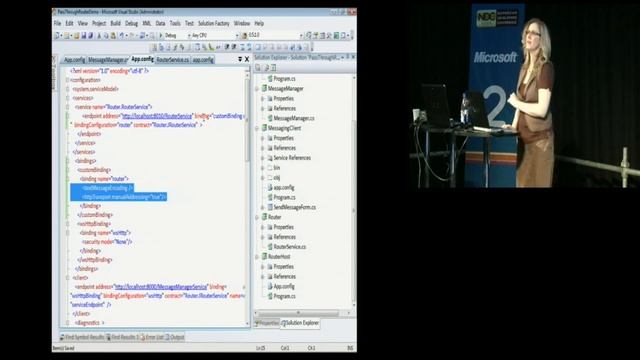Click the Undo toolbar icon
The width and height of the screenshot is (640, 360).
122,36
